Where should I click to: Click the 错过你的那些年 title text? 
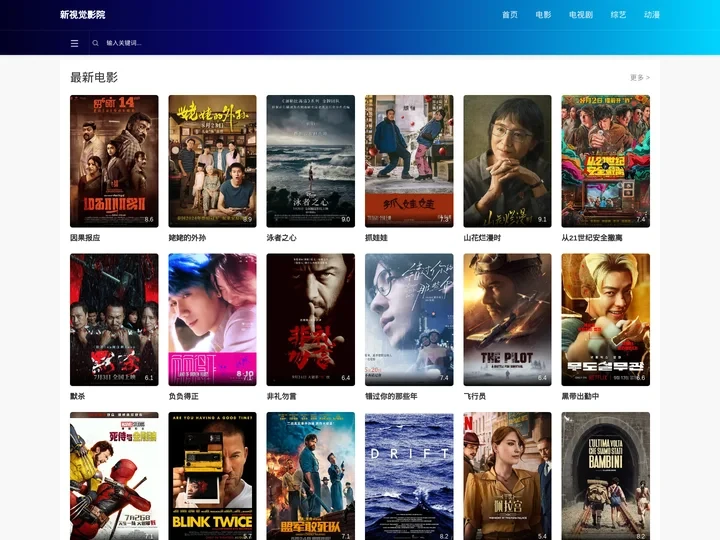pos(391,396)
